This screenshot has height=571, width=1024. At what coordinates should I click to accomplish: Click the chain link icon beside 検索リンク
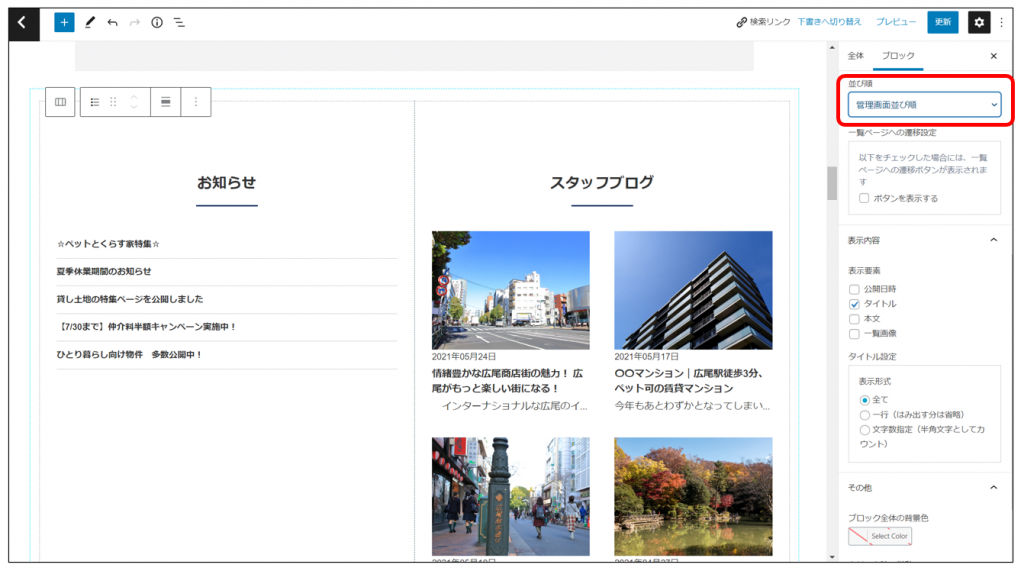pyautogui.click(x=741, y=23)
